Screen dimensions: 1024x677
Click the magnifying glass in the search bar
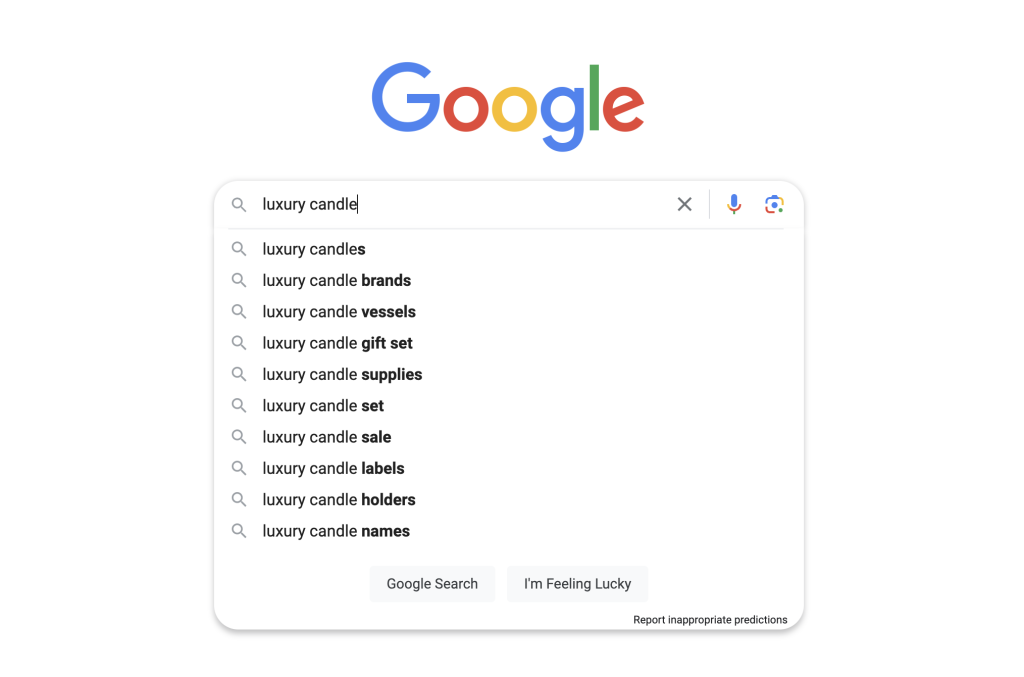239,204
